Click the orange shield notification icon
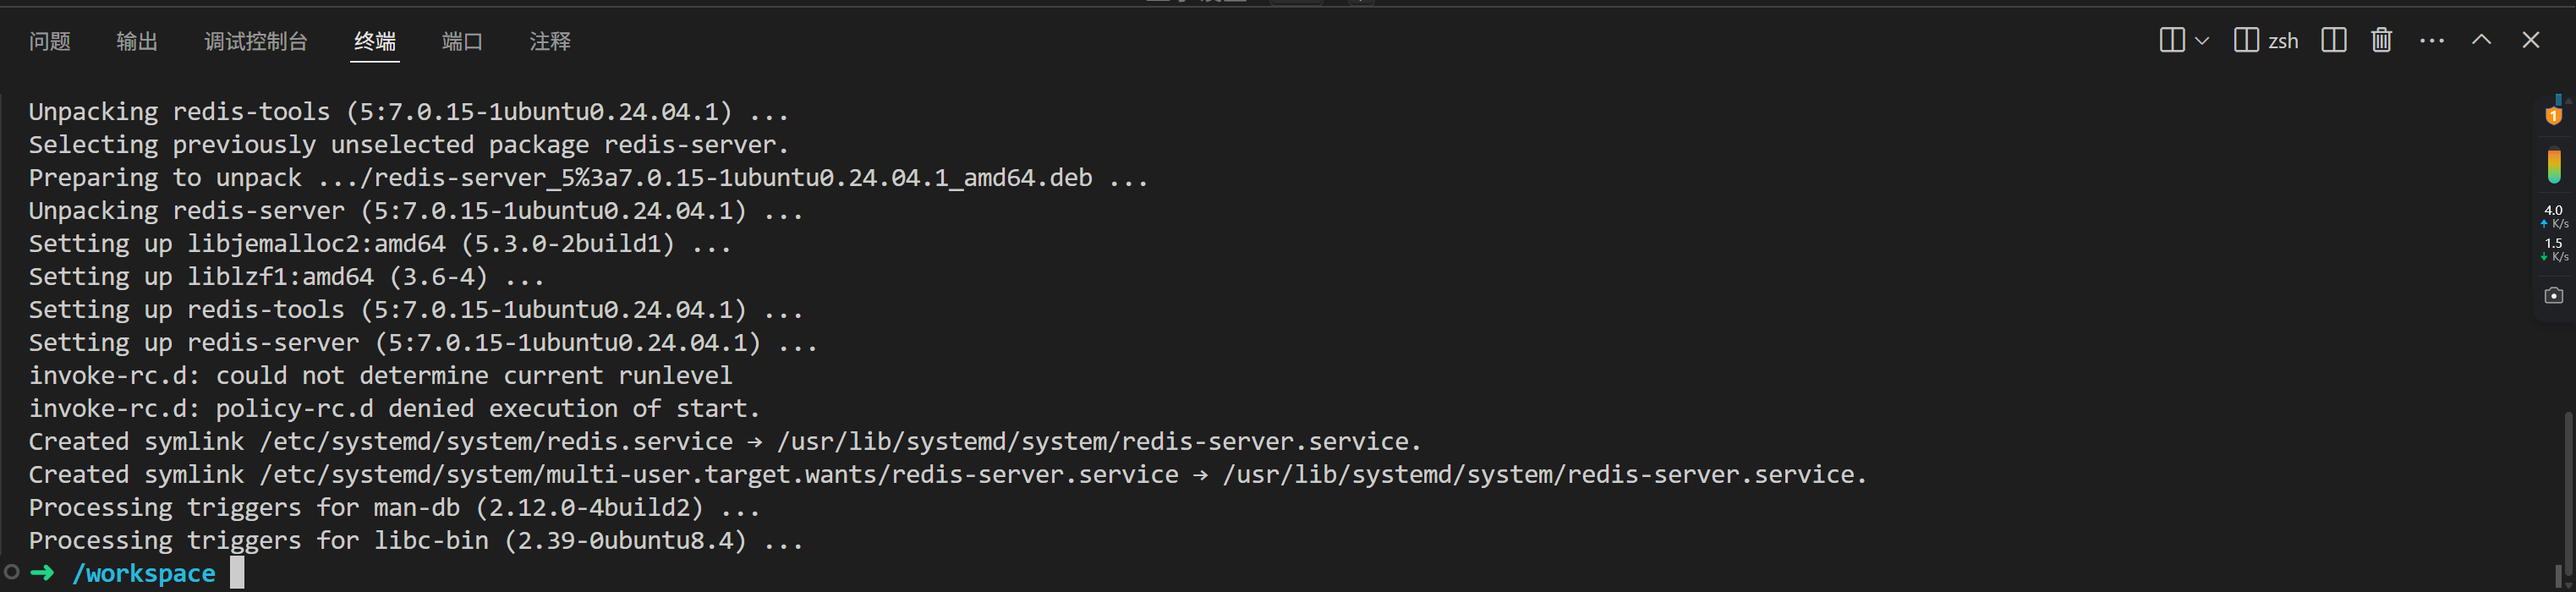Image resolution: width=2576 pixels, height=592 pixels. point(2554,114)
